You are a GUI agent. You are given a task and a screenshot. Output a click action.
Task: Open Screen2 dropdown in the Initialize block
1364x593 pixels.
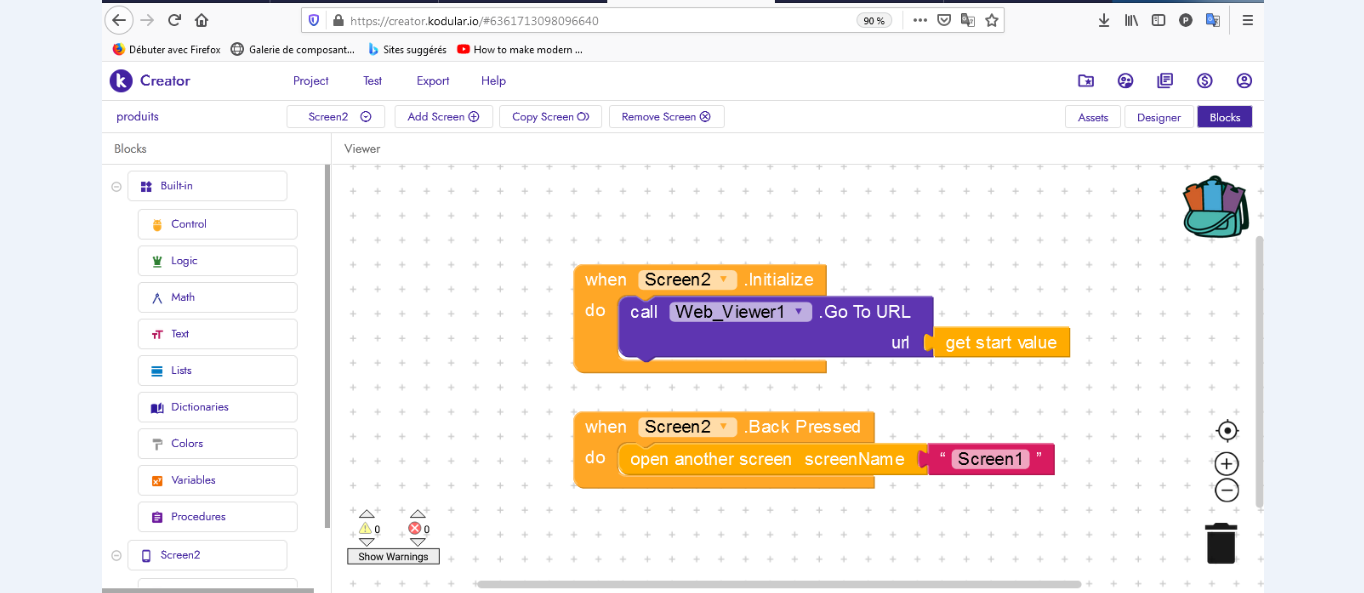[688, 280]
